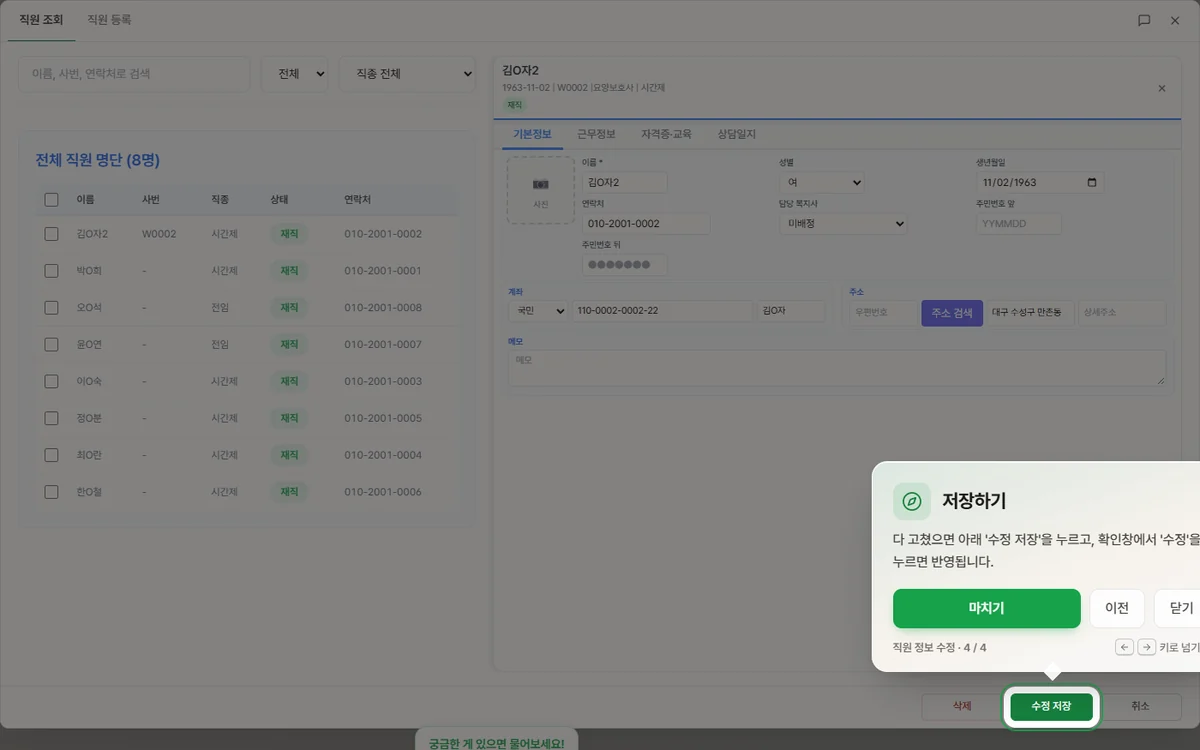Image resolution: width=1200 pixels, height=750 pixels.
Task: Click the 닫기 button in the guide popup
Action: [x=1177, y=608]
